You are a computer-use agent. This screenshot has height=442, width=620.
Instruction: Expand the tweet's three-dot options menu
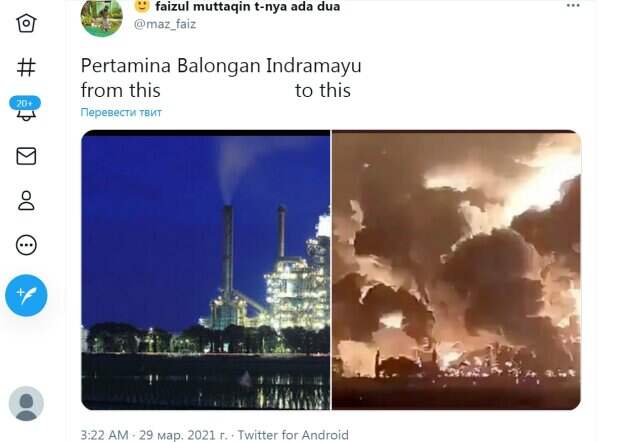pos(573,6)
